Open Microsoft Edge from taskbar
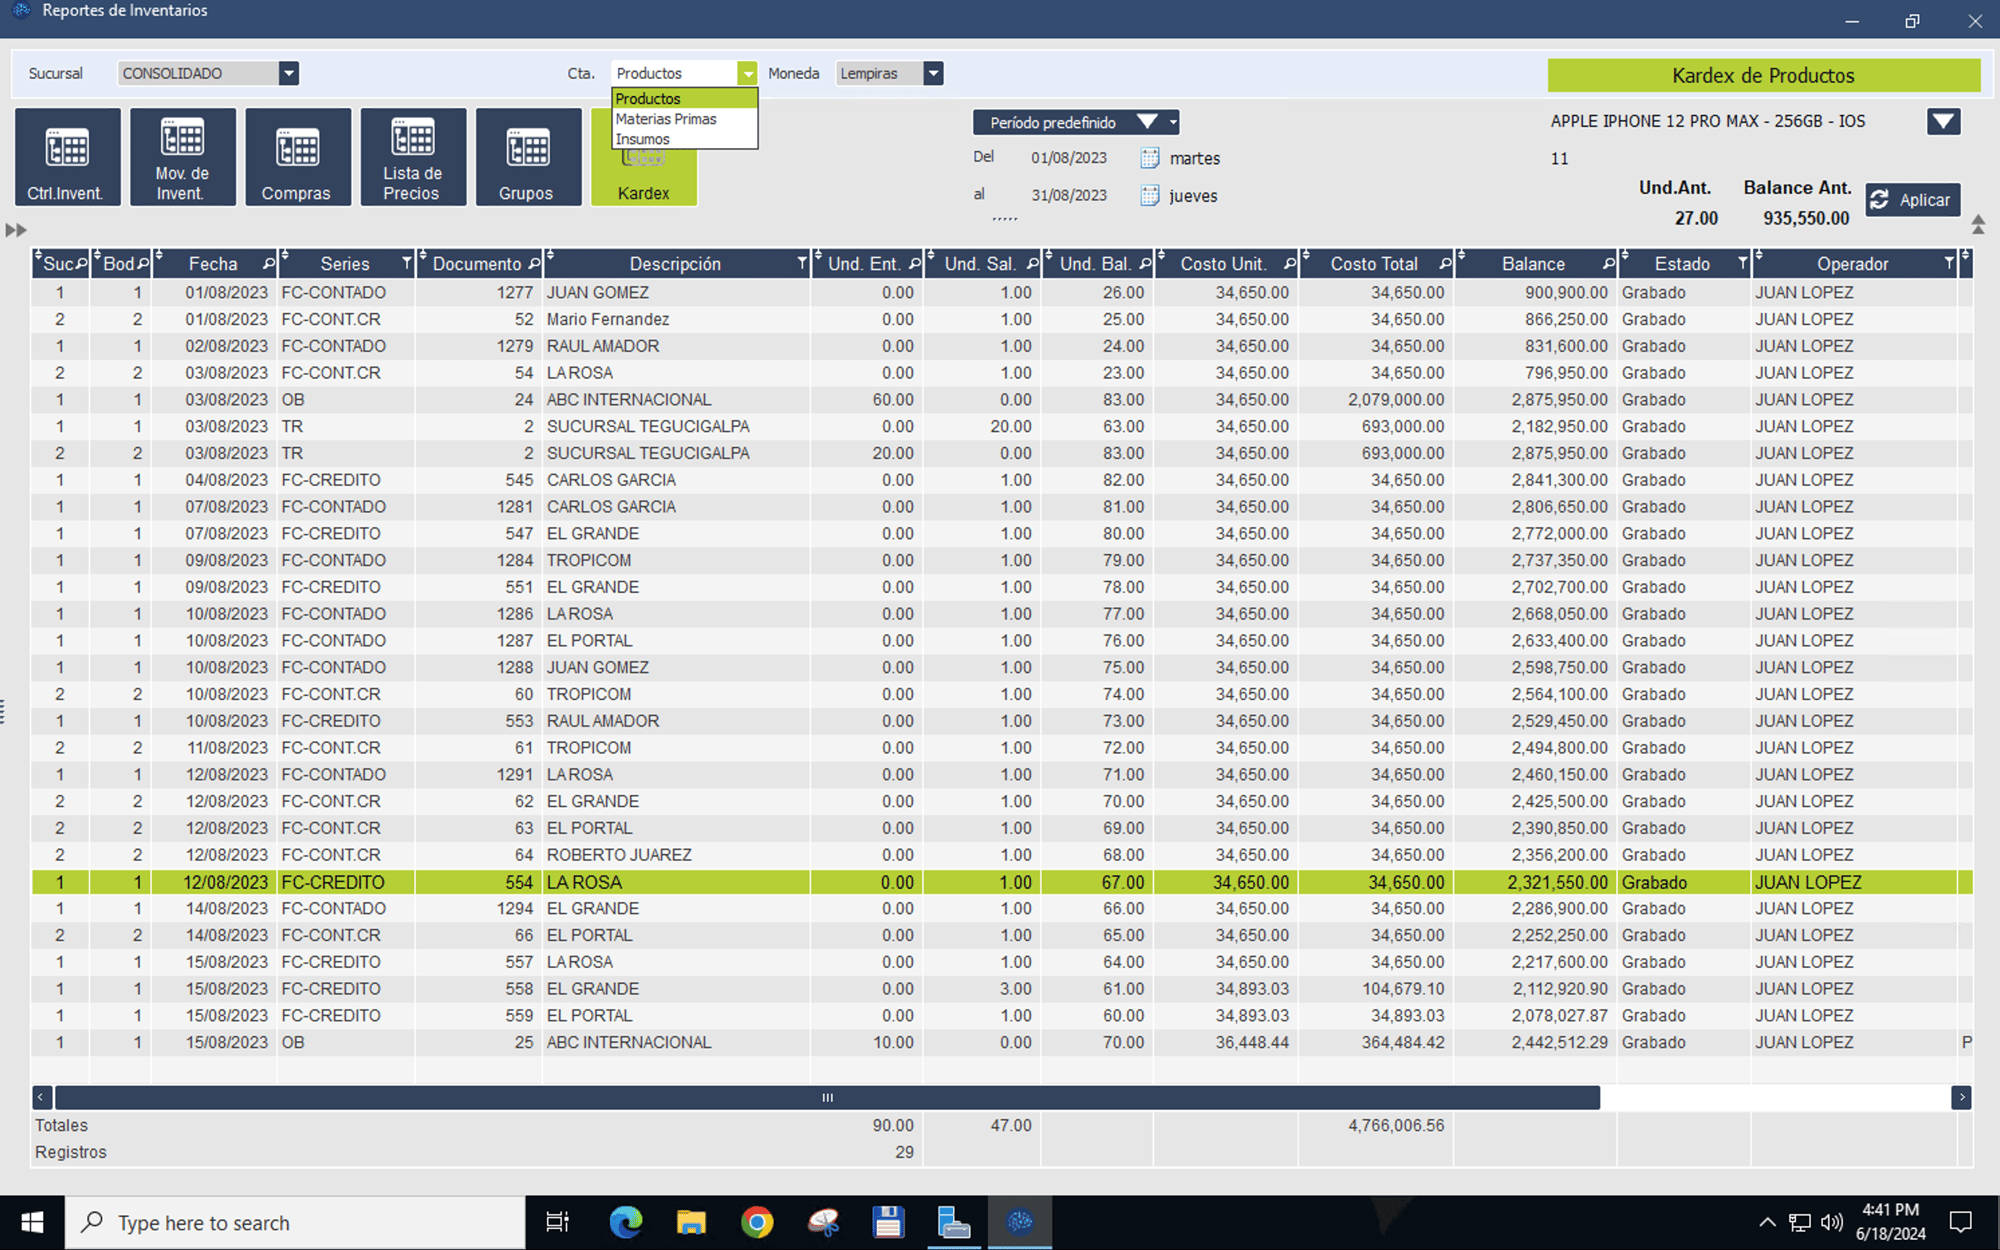Image resolution: width=2000 pixels, height=1250 pixels. [626, 1222]
